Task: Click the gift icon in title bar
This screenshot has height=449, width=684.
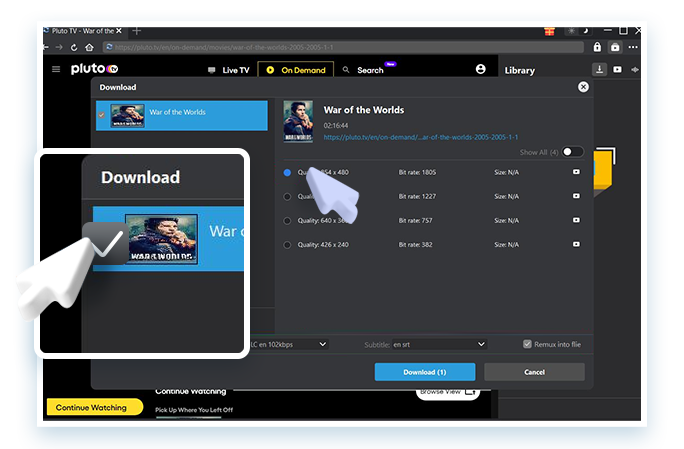Action: (x=549, y=31)
